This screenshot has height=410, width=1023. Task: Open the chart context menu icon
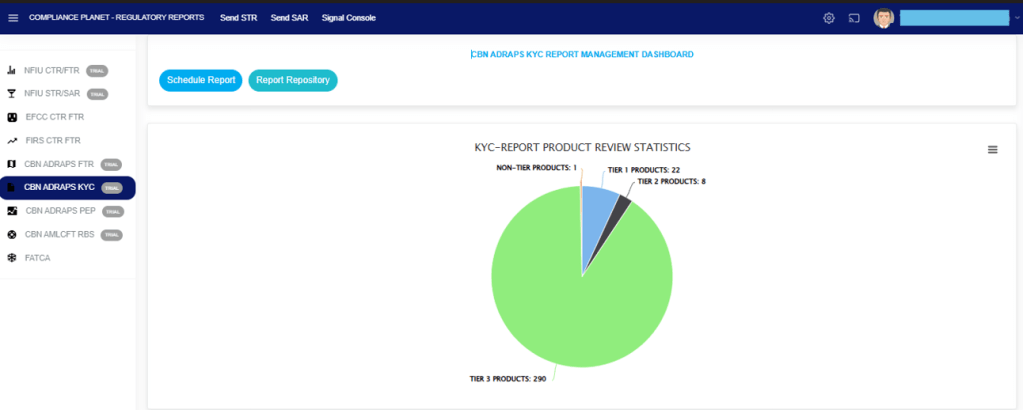(992, 149)
